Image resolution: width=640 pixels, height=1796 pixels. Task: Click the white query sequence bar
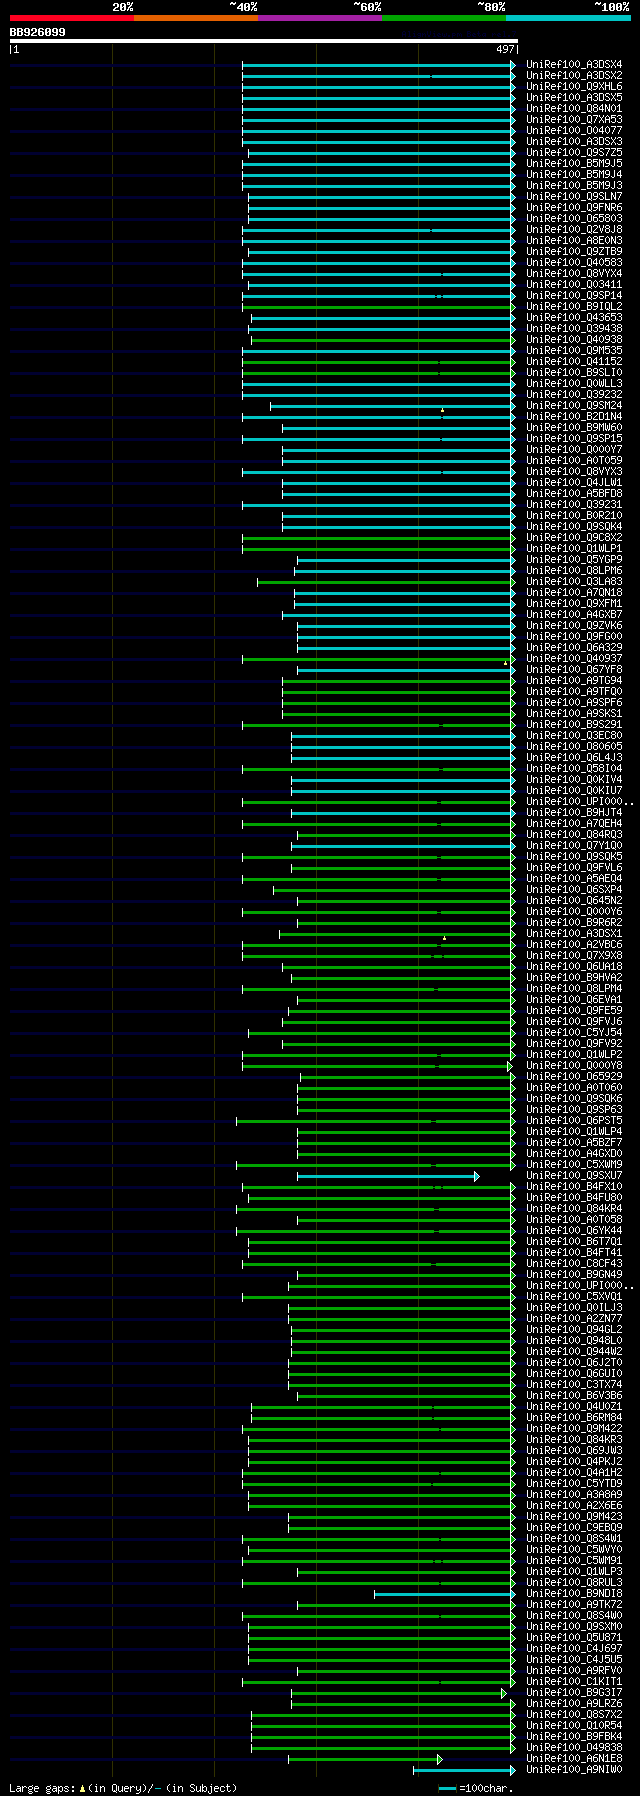pos(264,41)
